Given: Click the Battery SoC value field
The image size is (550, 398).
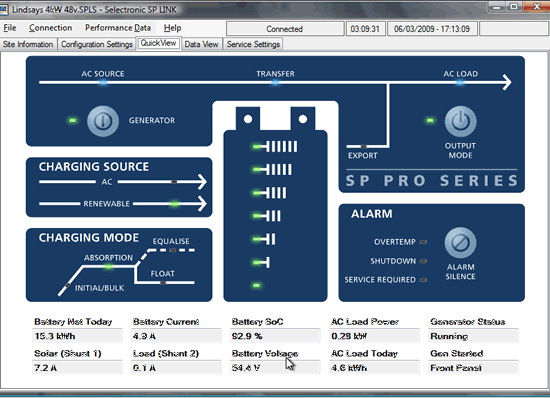Looking at the screenshot, I should coord(275,336).
